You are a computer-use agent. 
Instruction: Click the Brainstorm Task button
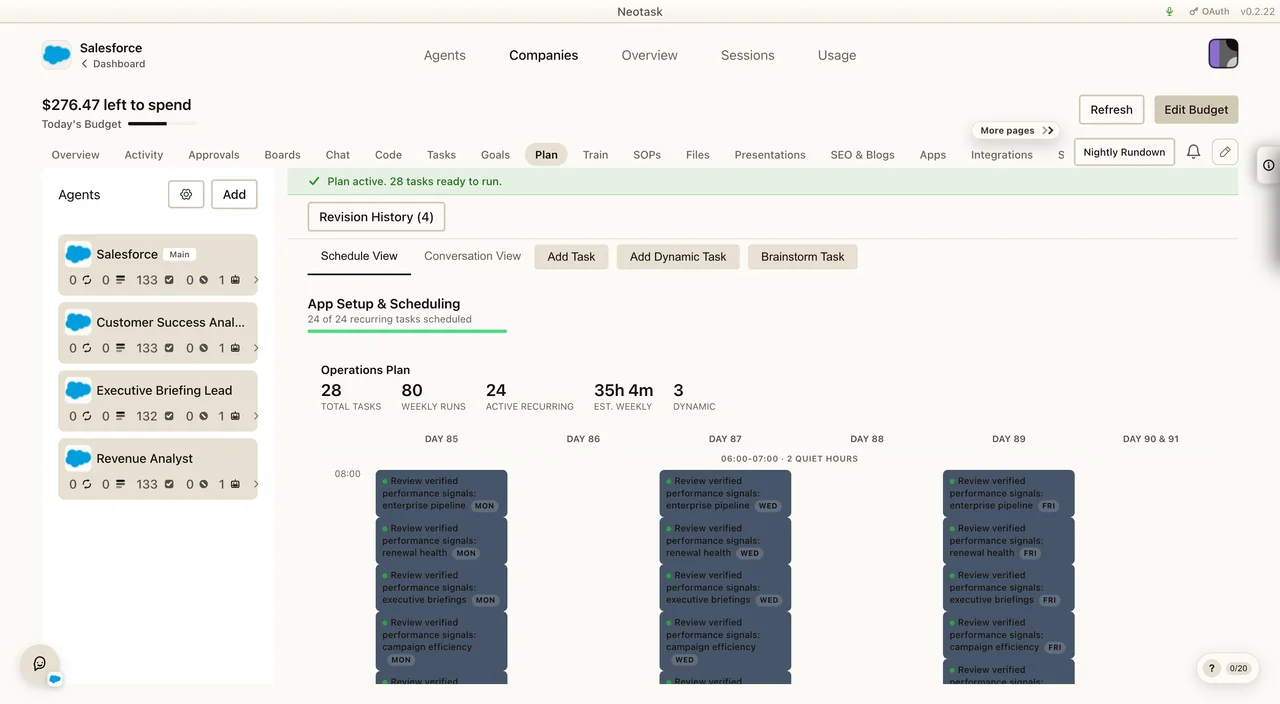click(x=802, y=257)
